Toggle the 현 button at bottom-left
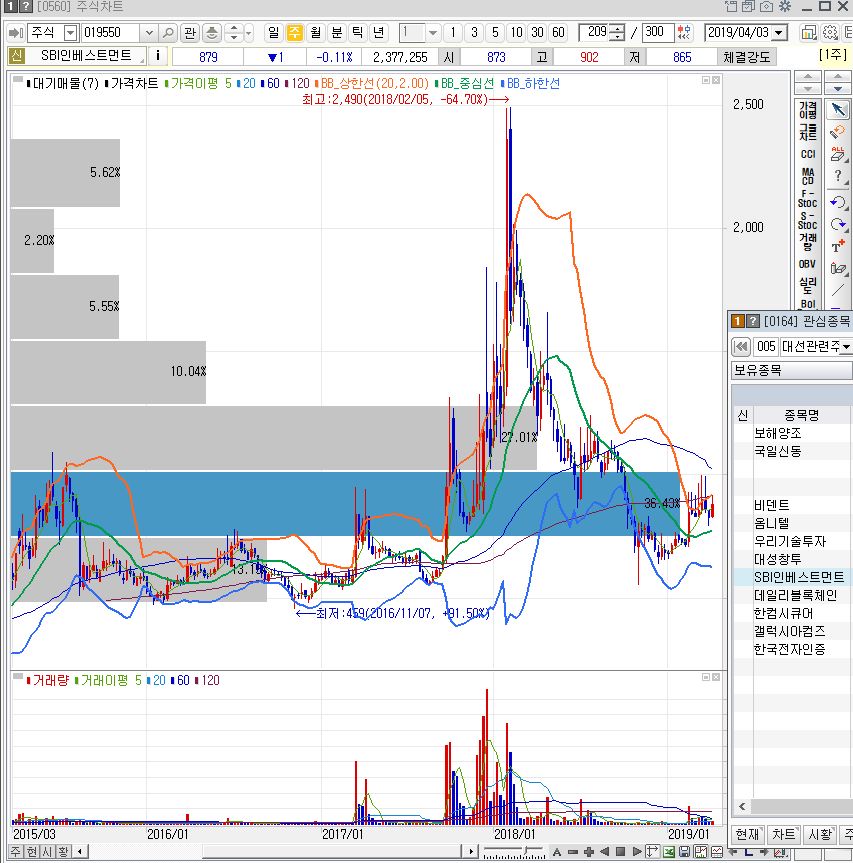The width and height of the screenshot is (853, 863). (x=32, y=851)
